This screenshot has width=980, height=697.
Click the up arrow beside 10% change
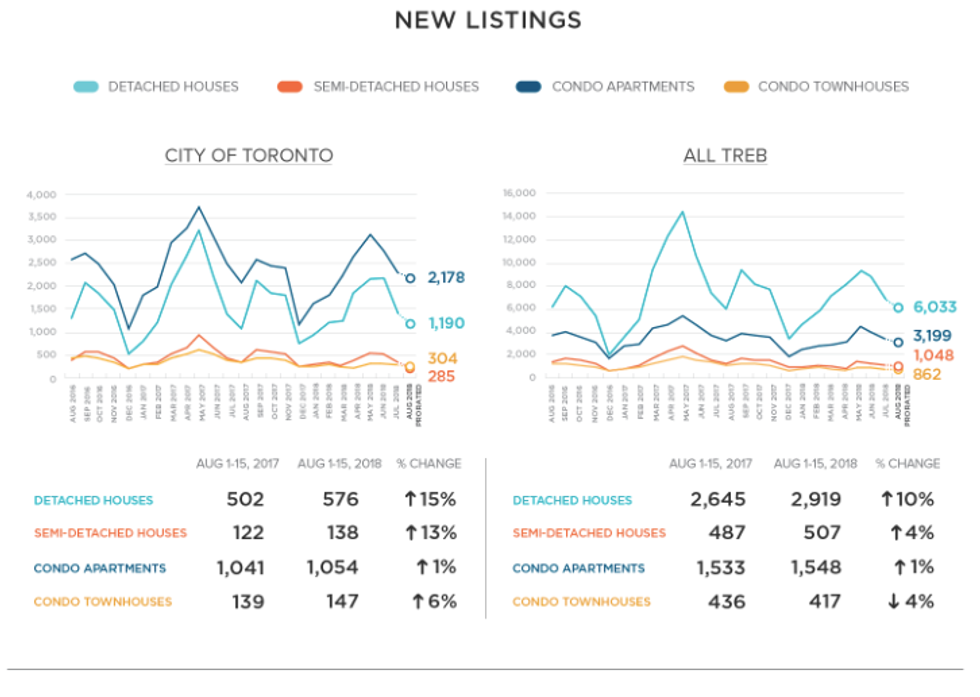coord(887,499)
